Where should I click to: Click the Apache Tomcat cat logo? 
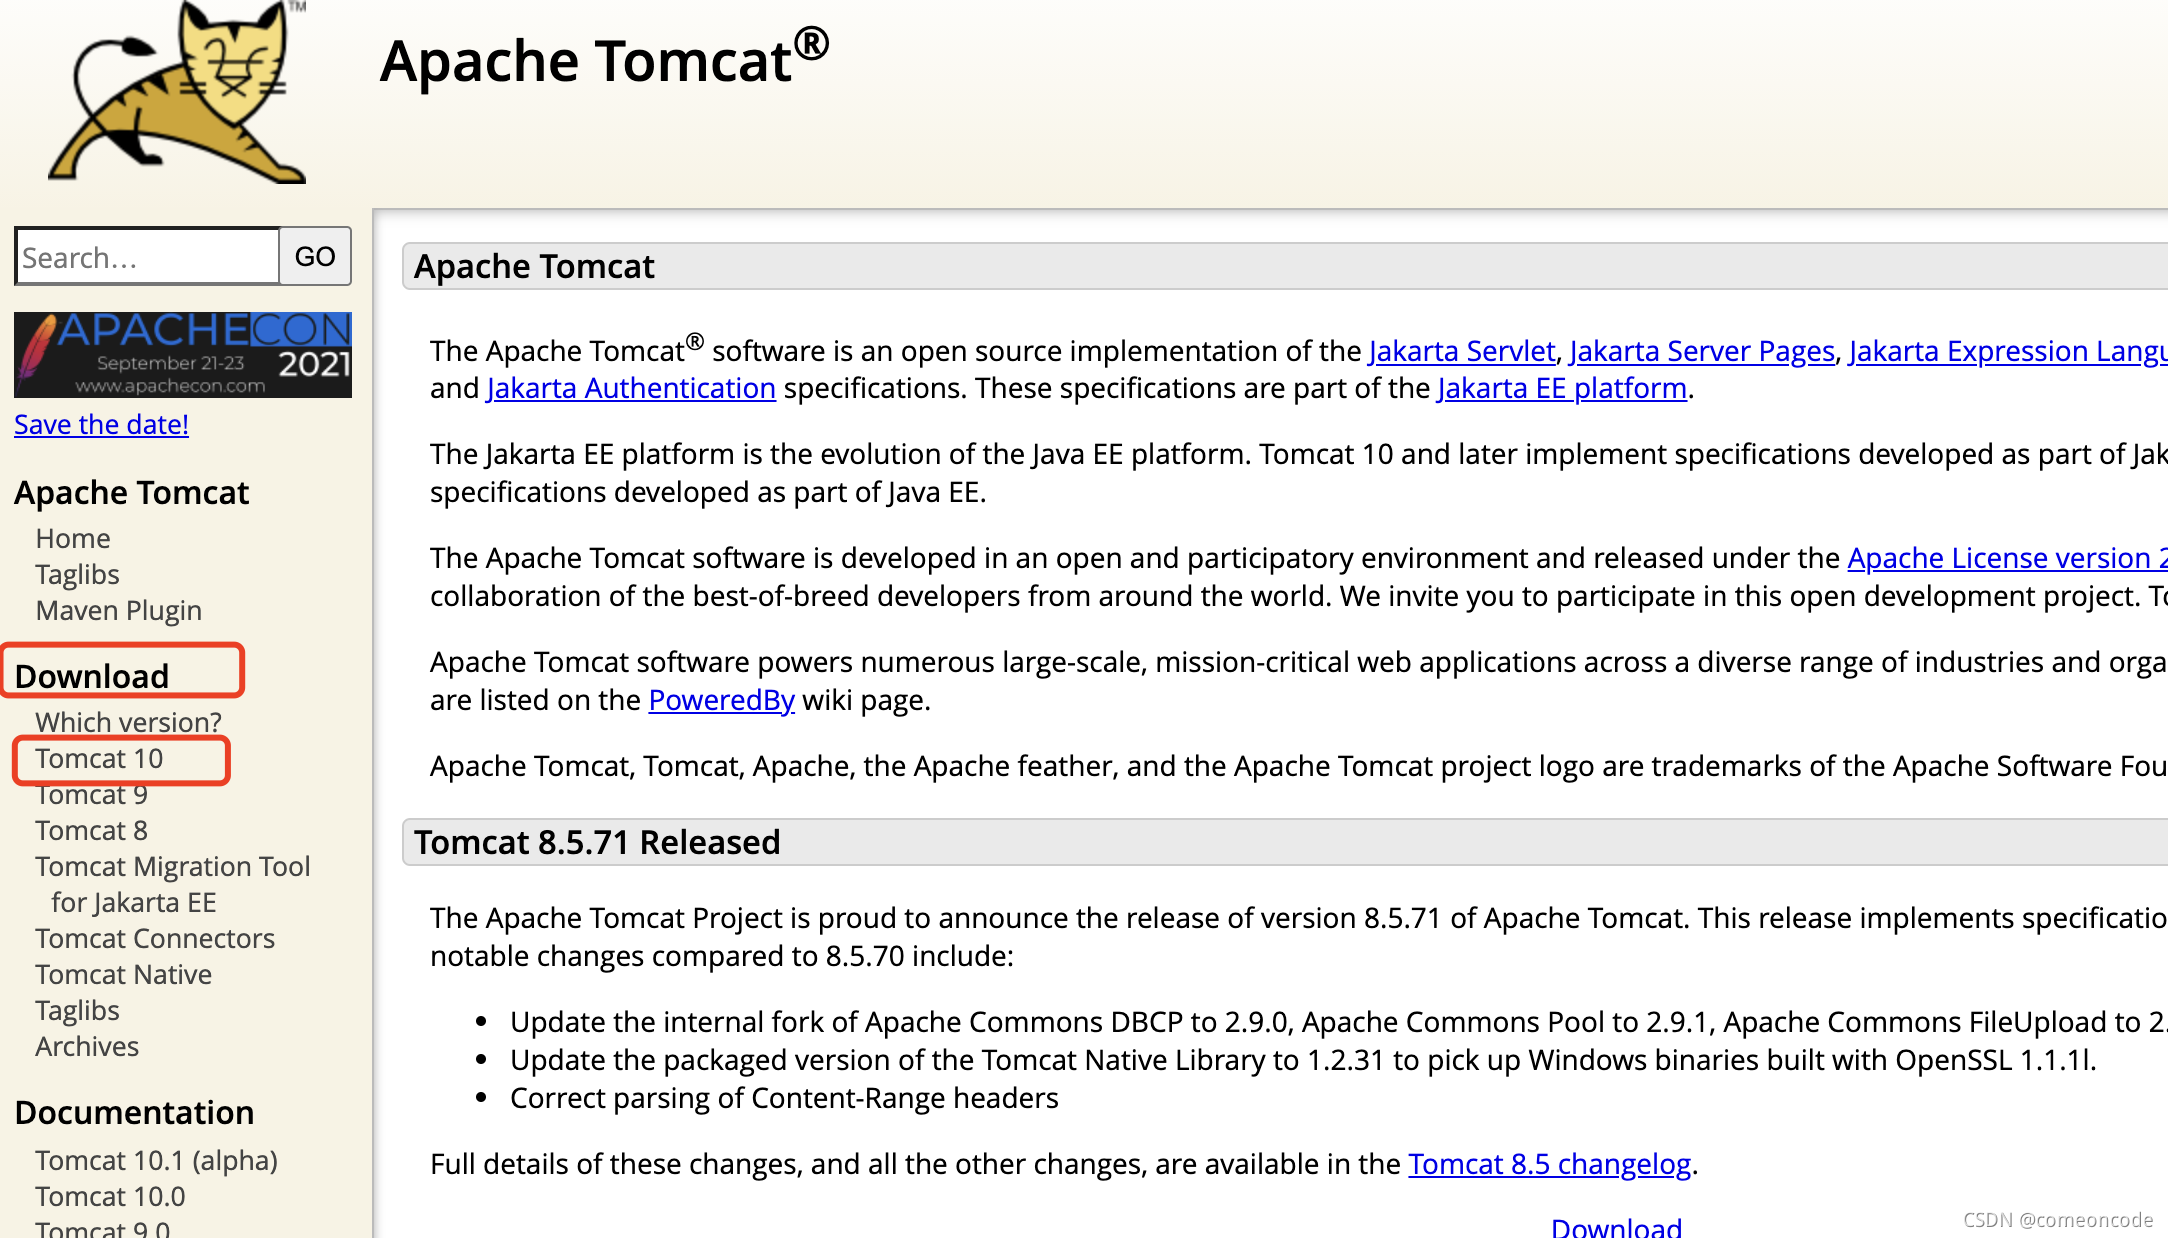coord(177,92)
